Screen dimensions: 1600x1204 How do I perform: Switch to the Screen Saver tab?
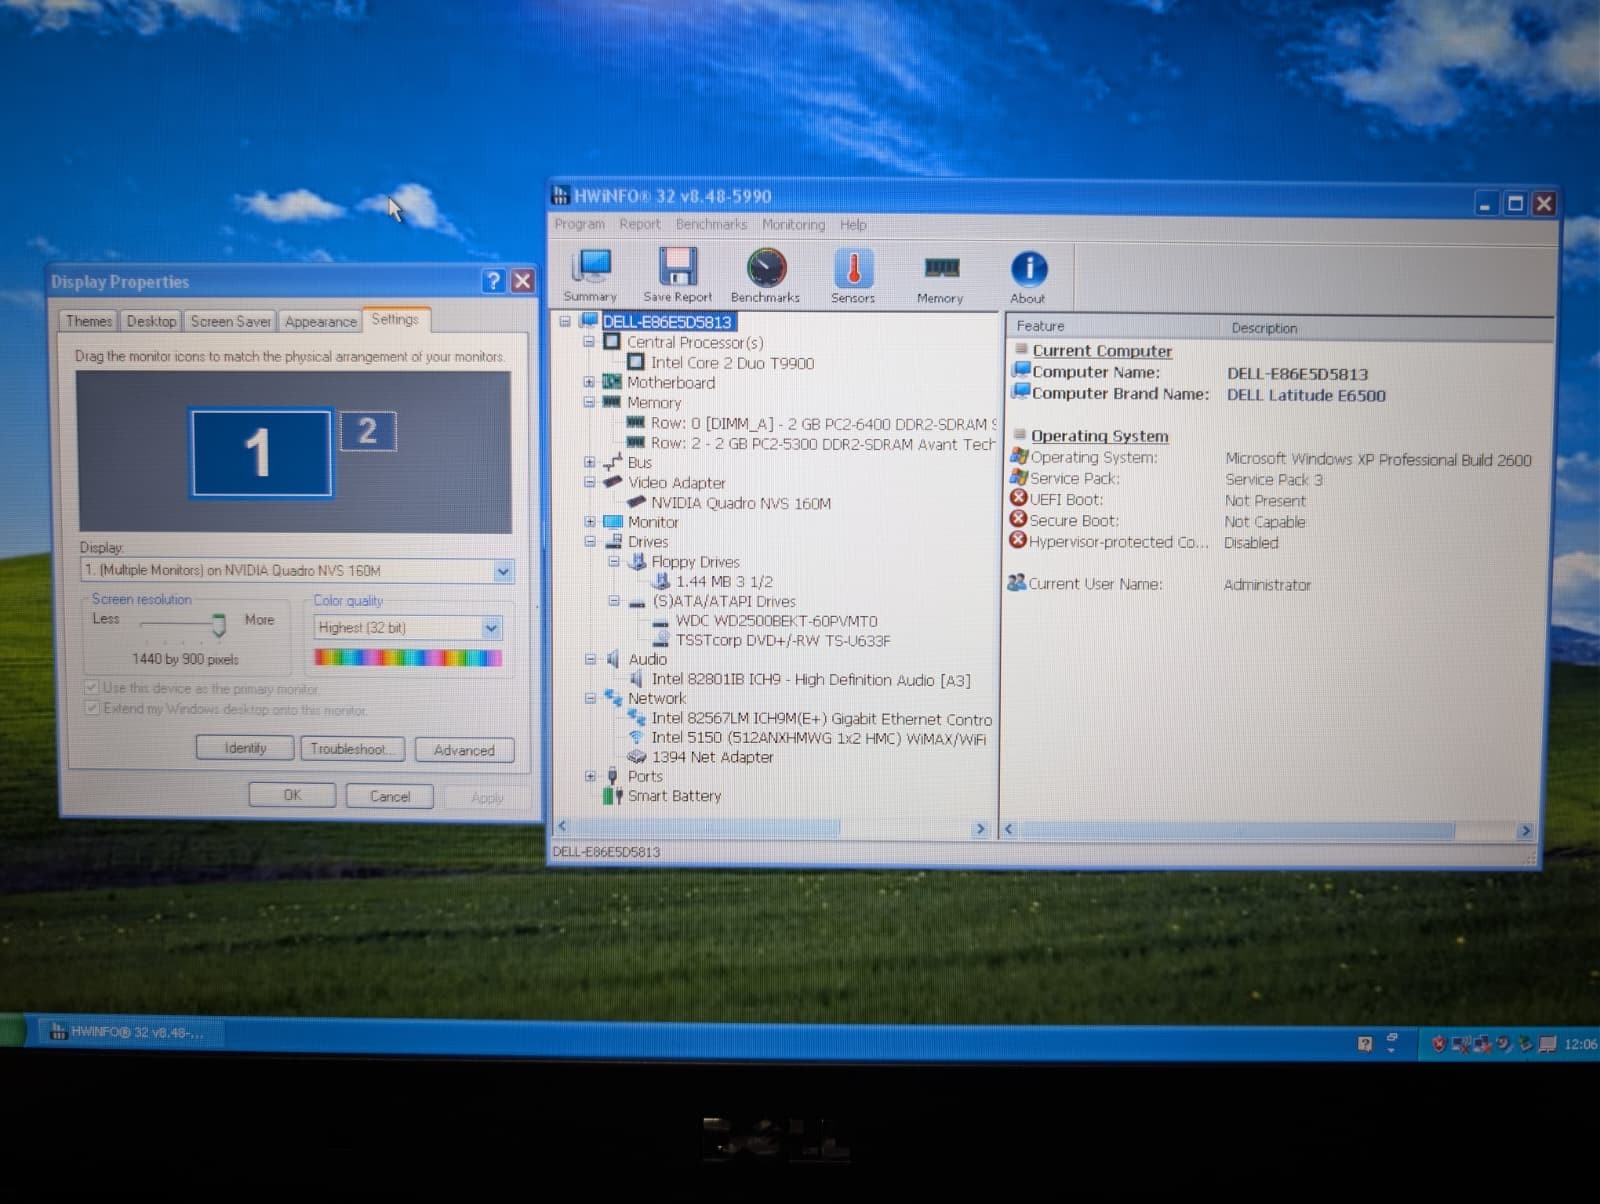pyautogui.click(x=230, y=321)
